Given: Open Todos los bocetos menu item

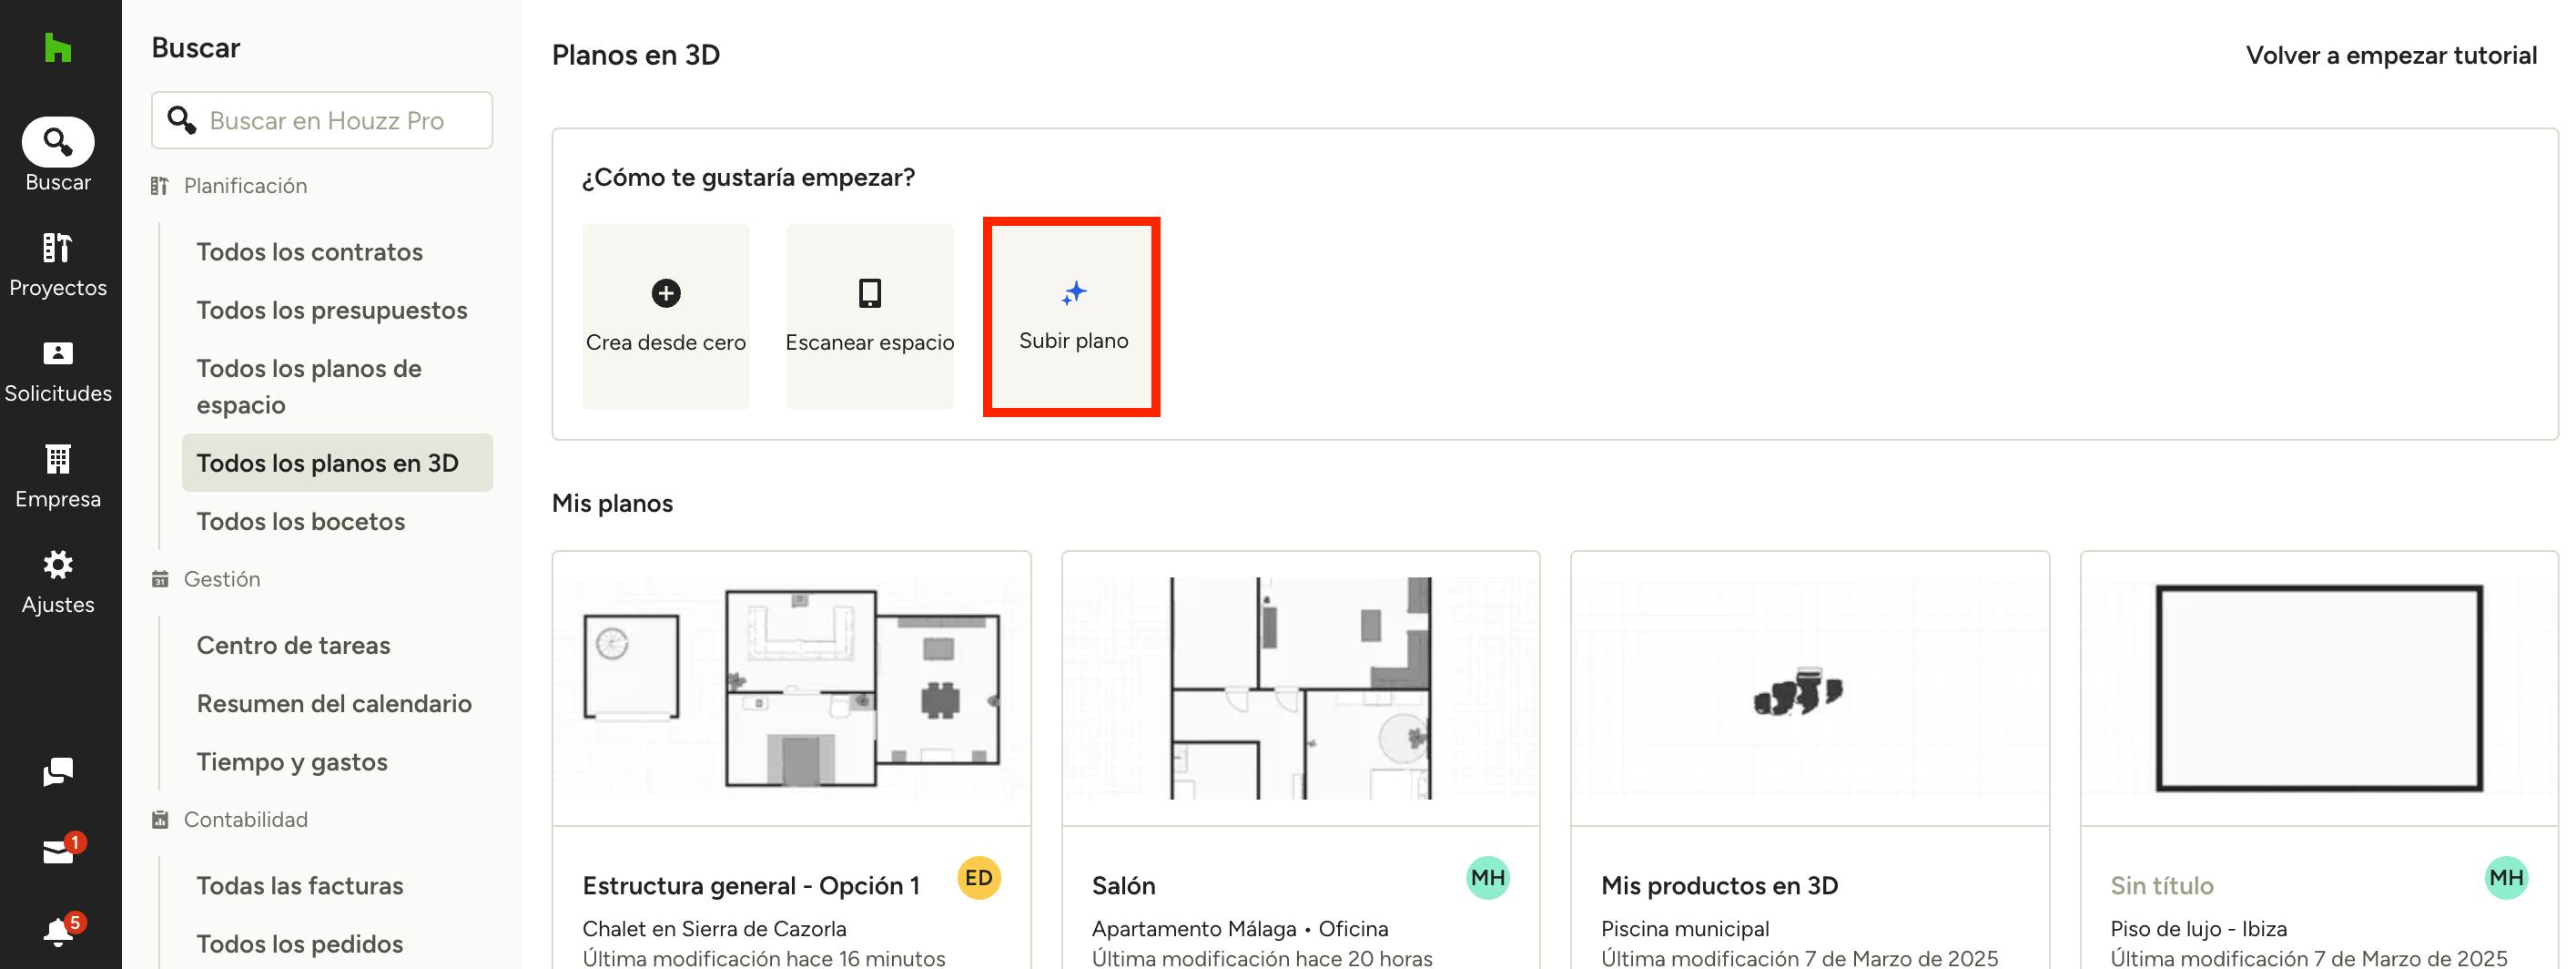Looking at the screenshot, I should (x=300, y=521).
